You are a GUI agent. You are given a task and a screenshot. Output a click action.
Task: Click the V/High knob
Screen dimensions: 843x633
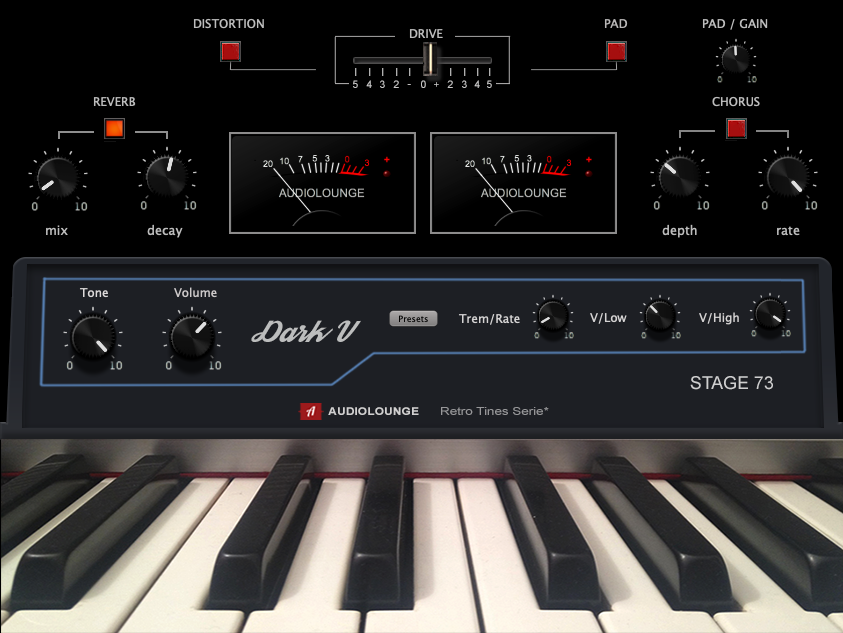click(770, 314)
